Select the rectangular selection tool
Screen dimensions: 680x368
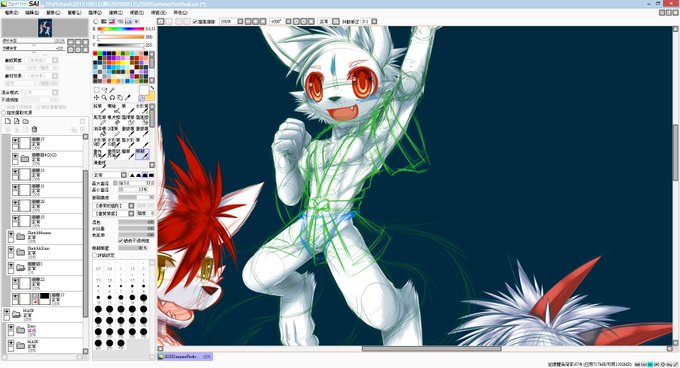(x=96, y=90)
